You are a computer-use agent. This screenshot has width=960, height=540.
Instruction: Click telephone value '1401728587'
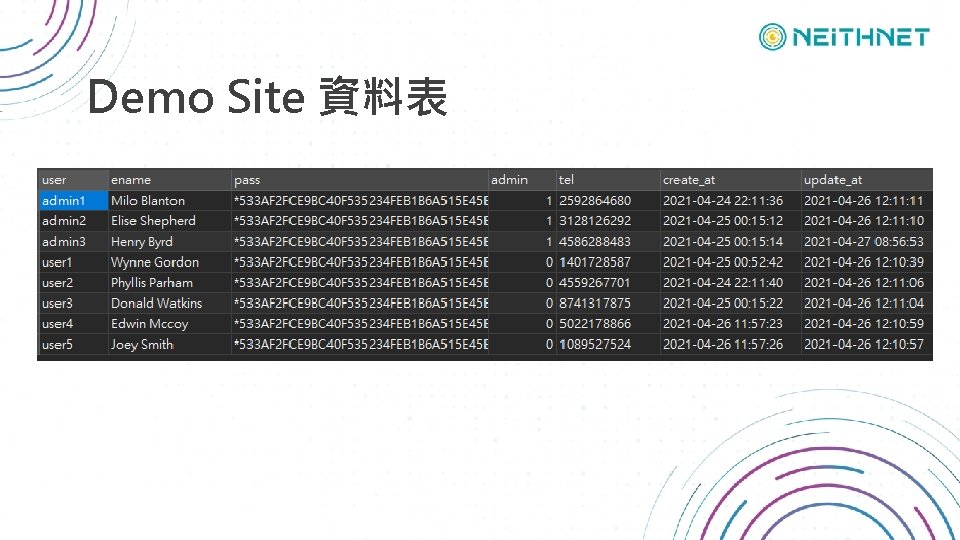594,263
